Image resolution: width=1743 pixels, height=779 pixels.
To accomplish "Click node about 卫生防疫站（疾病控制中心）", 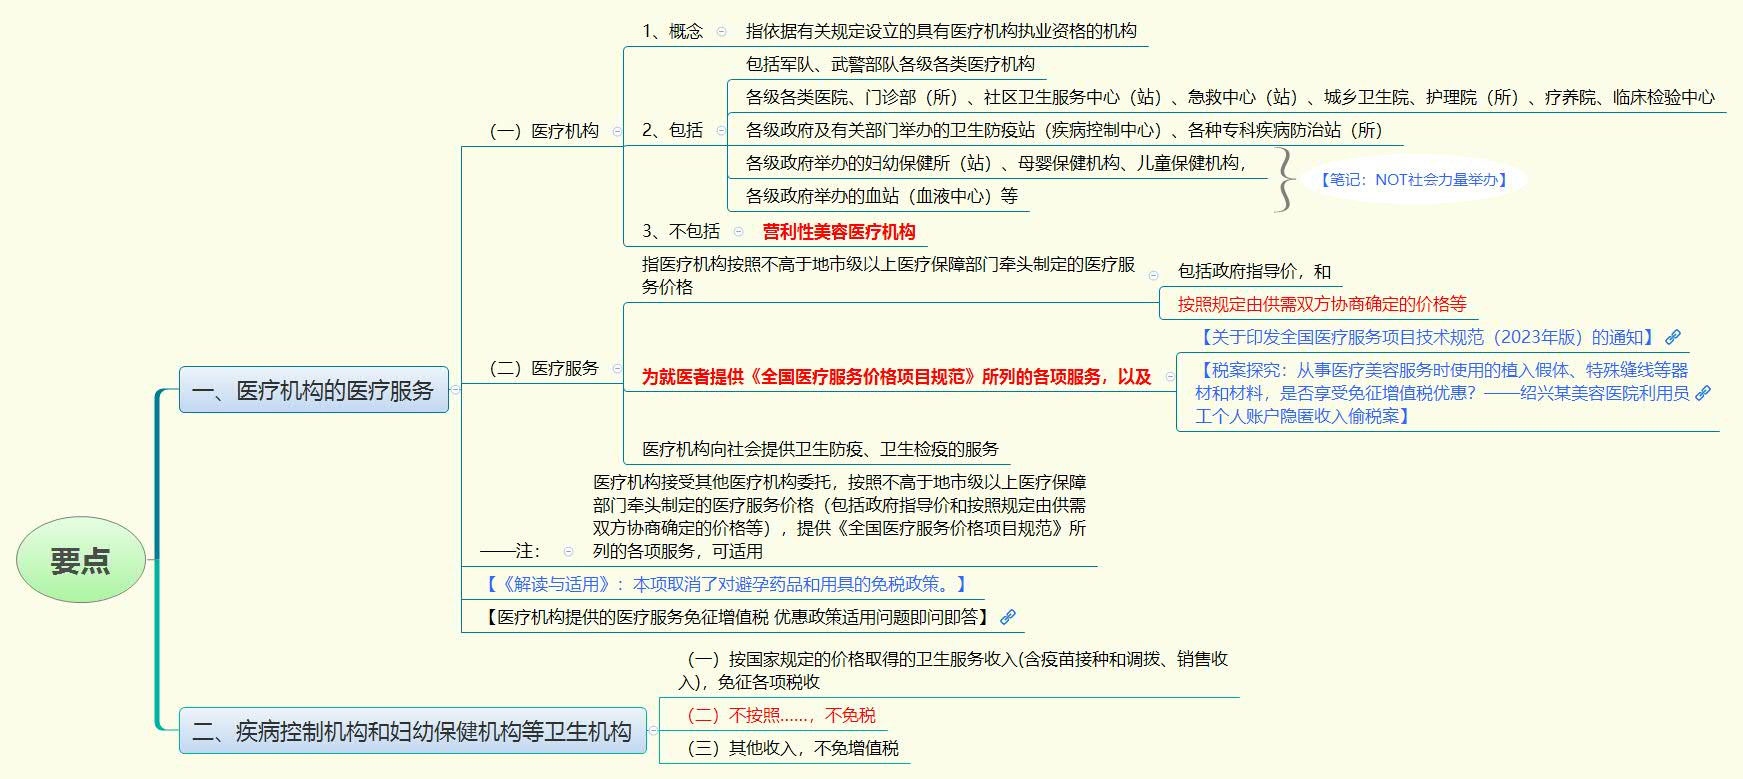I will 1064,130.
